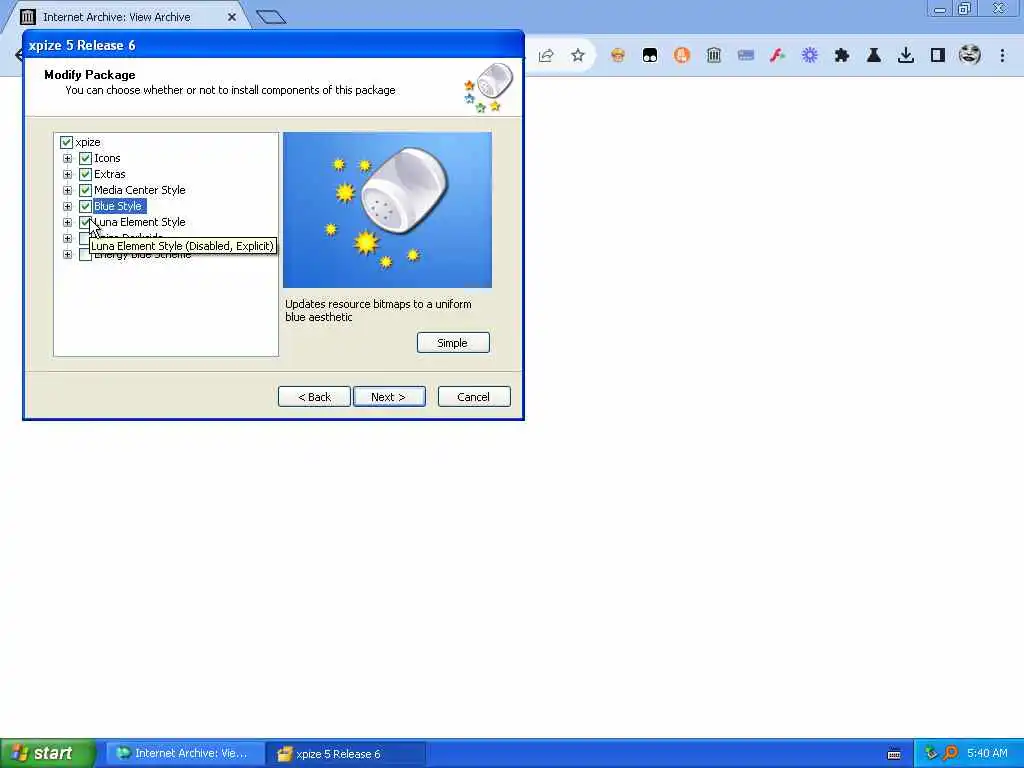Click the magnifier tray icon
The width and height of the screenshot is (1024, 768).
coord(950,753)
